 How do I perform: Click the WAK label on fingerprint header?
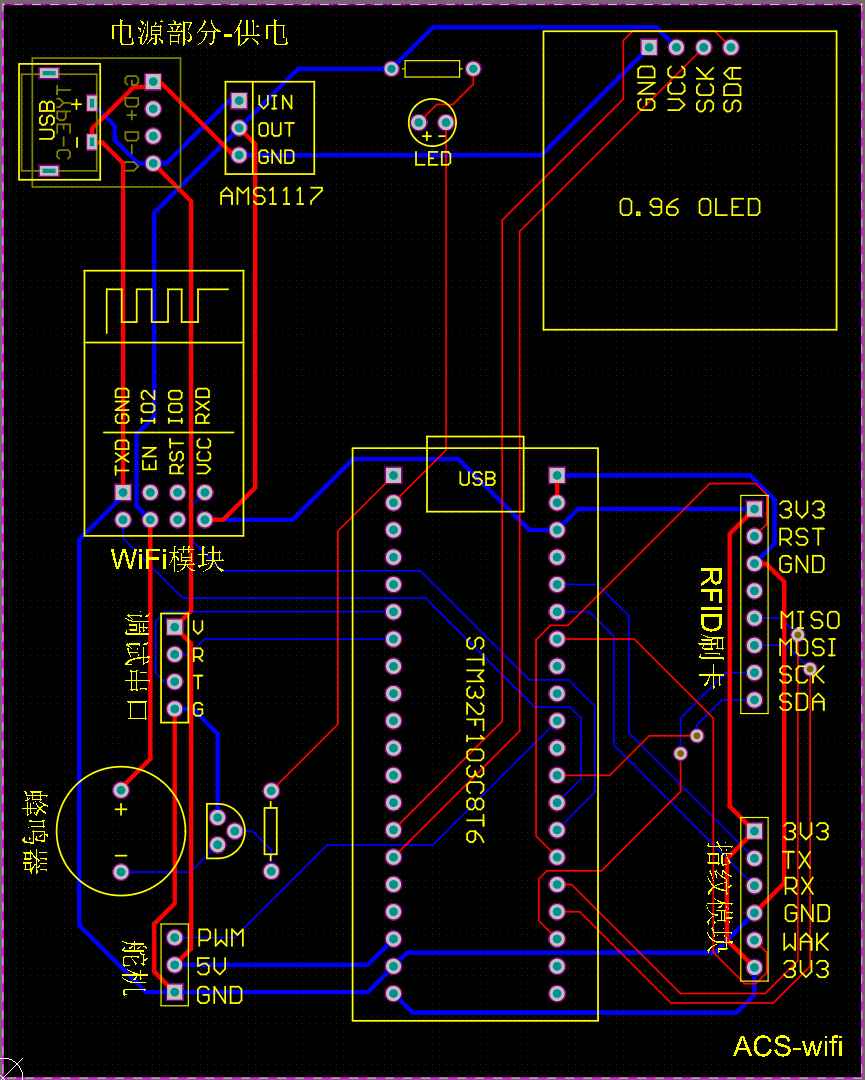point(806,942)
